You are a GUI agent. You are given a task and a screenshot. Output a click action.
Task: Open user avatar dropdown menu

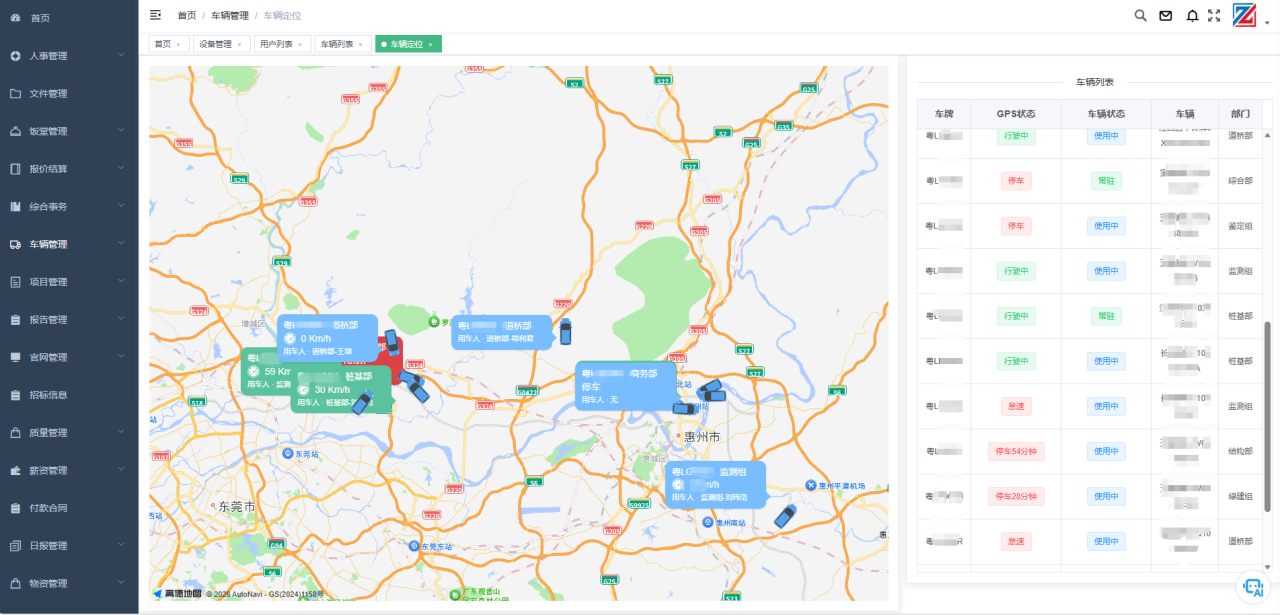point(1246,15)
